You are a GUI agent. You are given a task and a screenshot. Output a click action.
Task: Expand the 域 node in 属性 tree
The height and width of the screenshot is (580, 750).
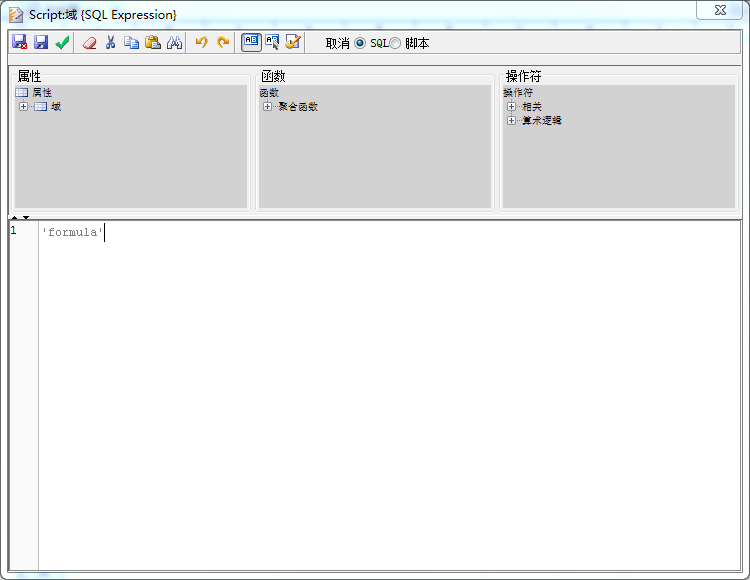point(23,106)
